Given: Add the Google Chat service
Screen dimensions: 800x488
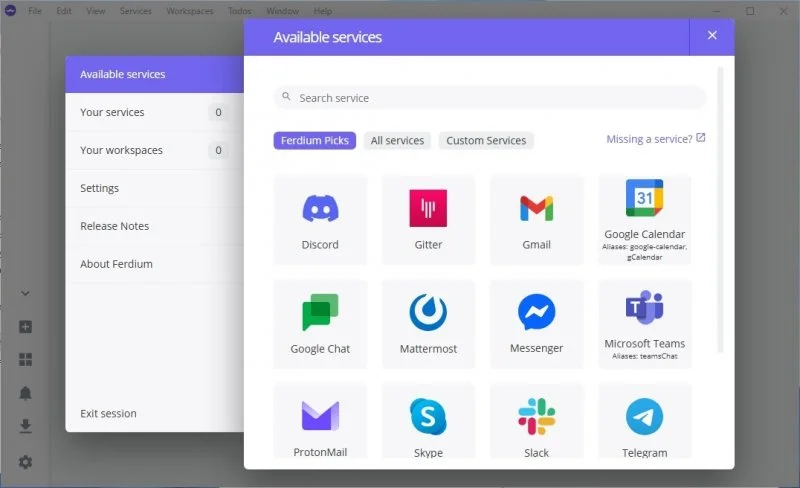Looking at the screenshot, I should (320, 324).
